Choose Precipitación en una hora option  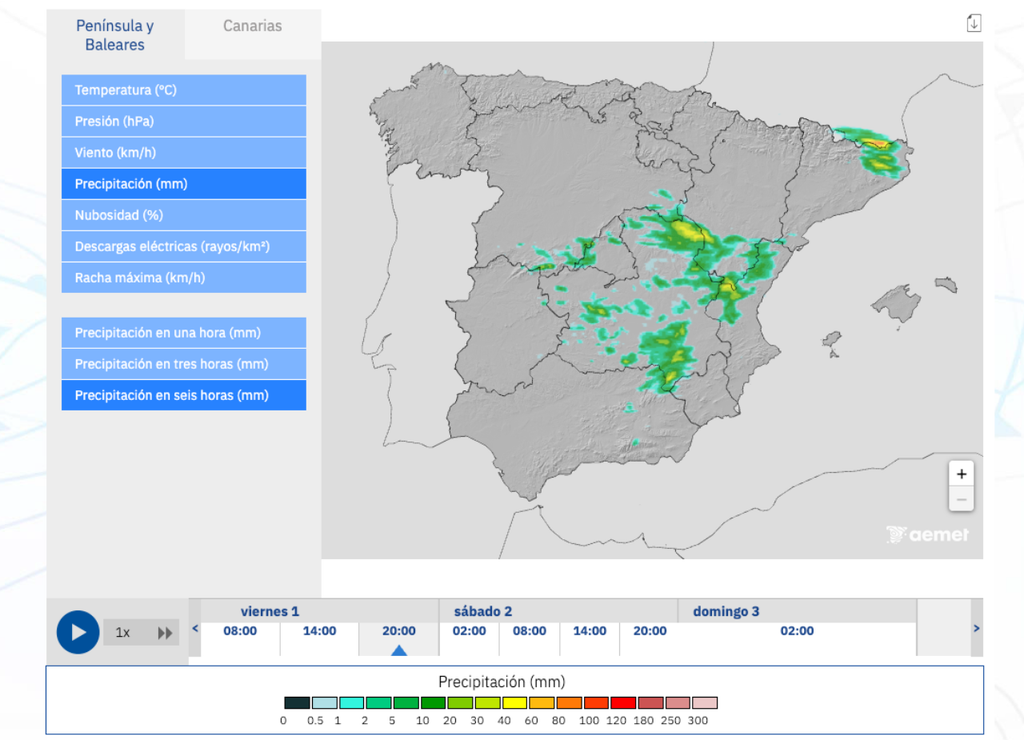point(184,333)
